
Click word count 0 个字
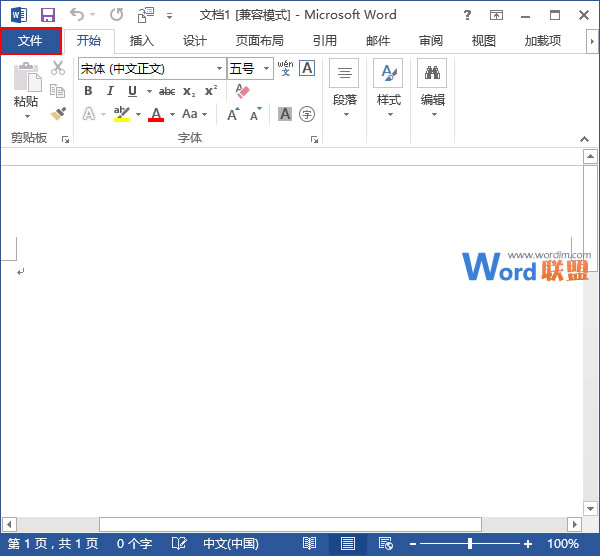(x=134, y=544)
